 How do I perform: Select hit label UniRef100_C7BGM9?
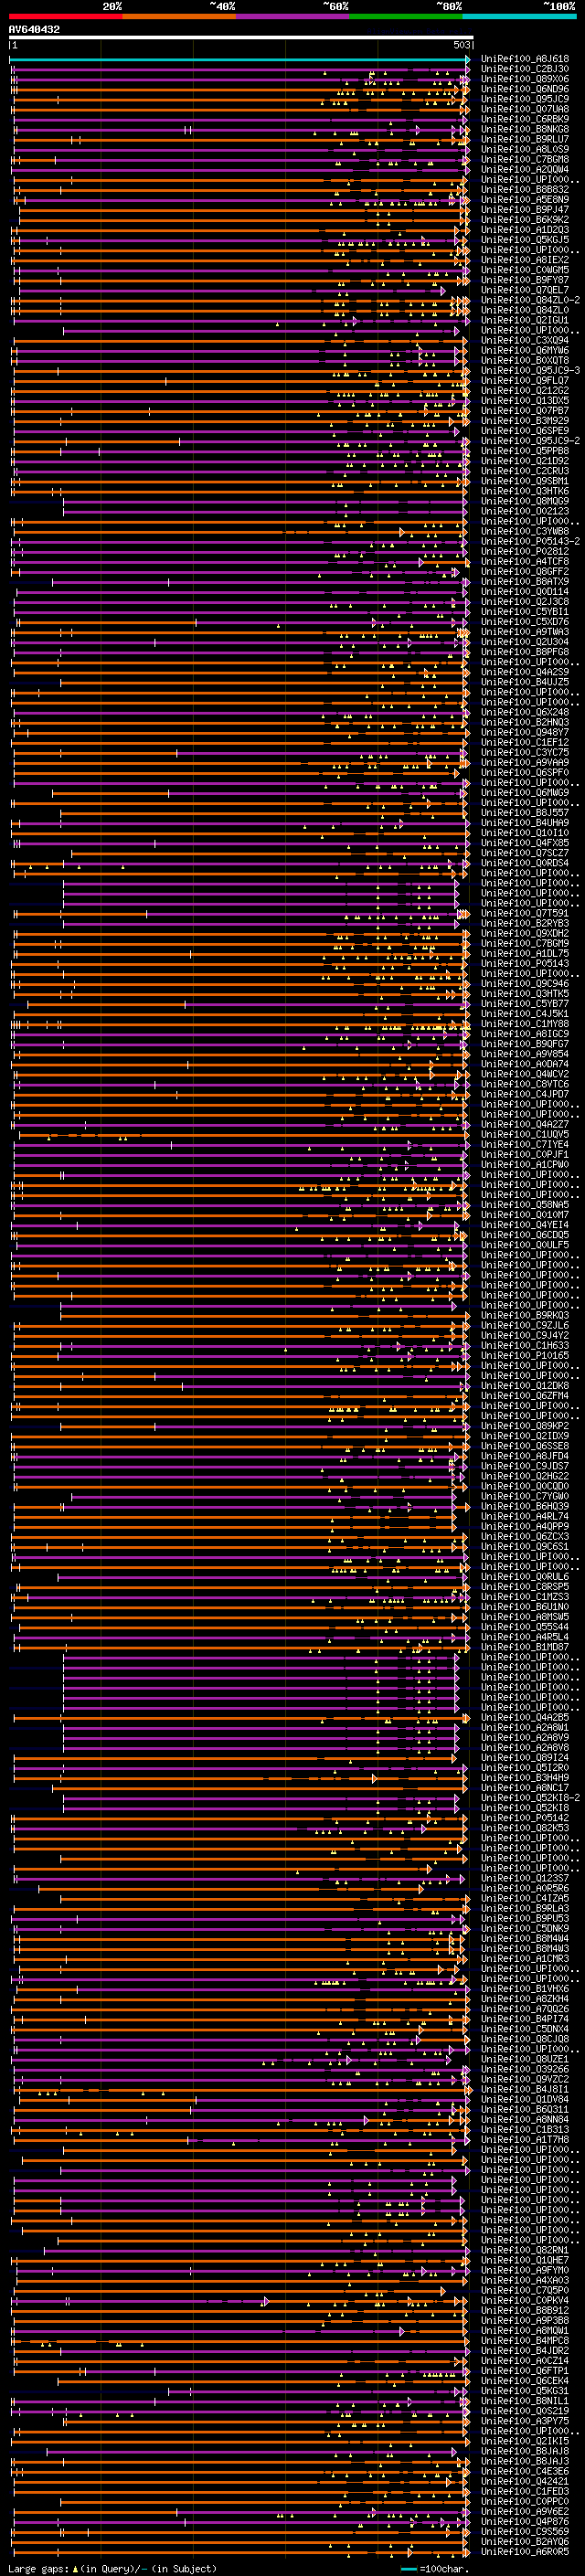tap(525, 943)
